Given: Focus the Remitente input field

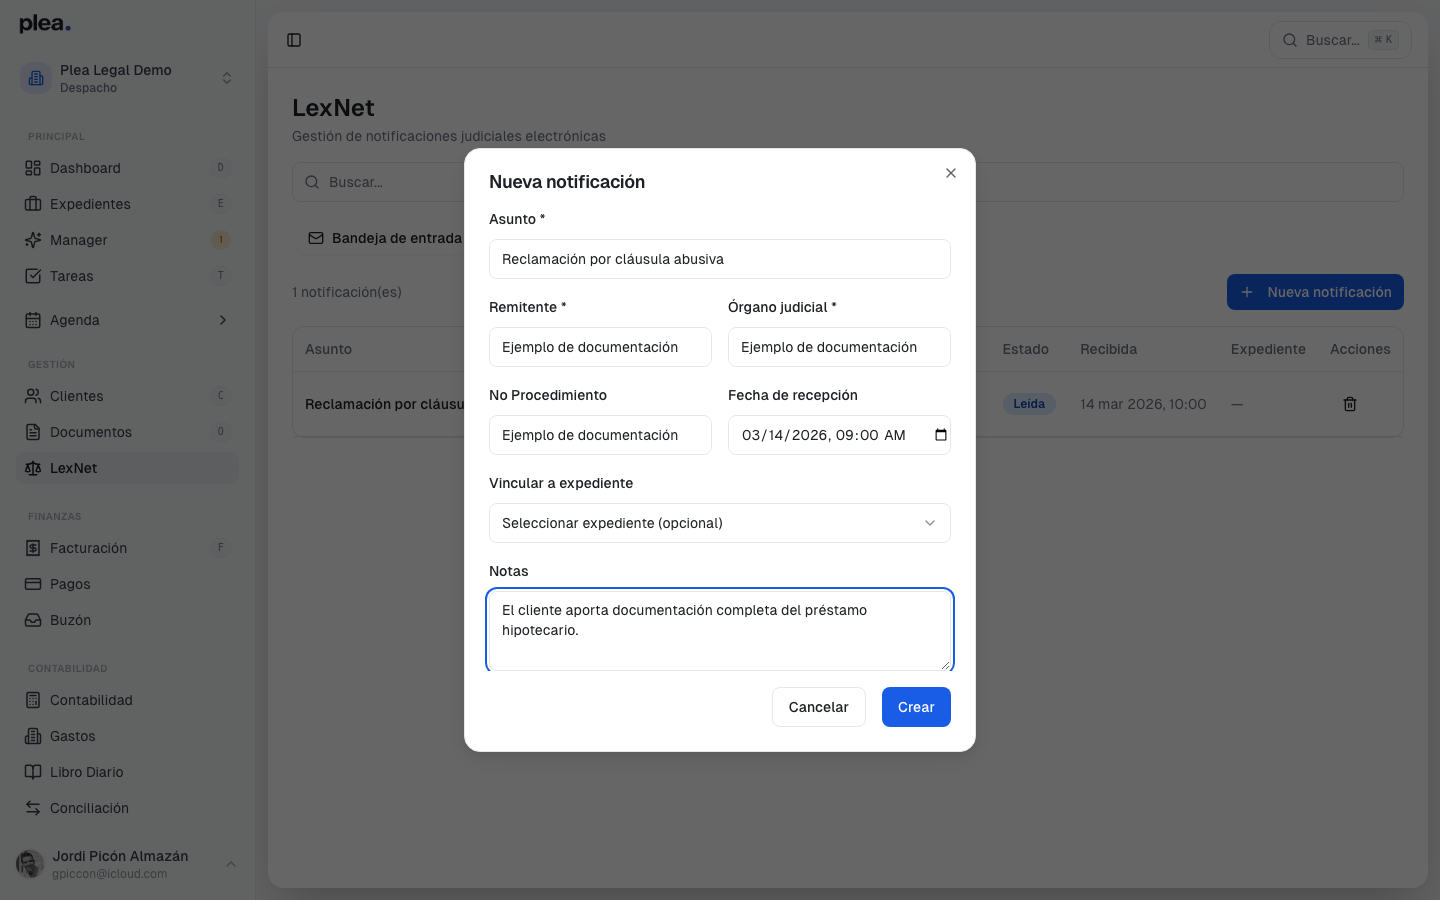Looking at the screenshot, I should coord(600,347).
